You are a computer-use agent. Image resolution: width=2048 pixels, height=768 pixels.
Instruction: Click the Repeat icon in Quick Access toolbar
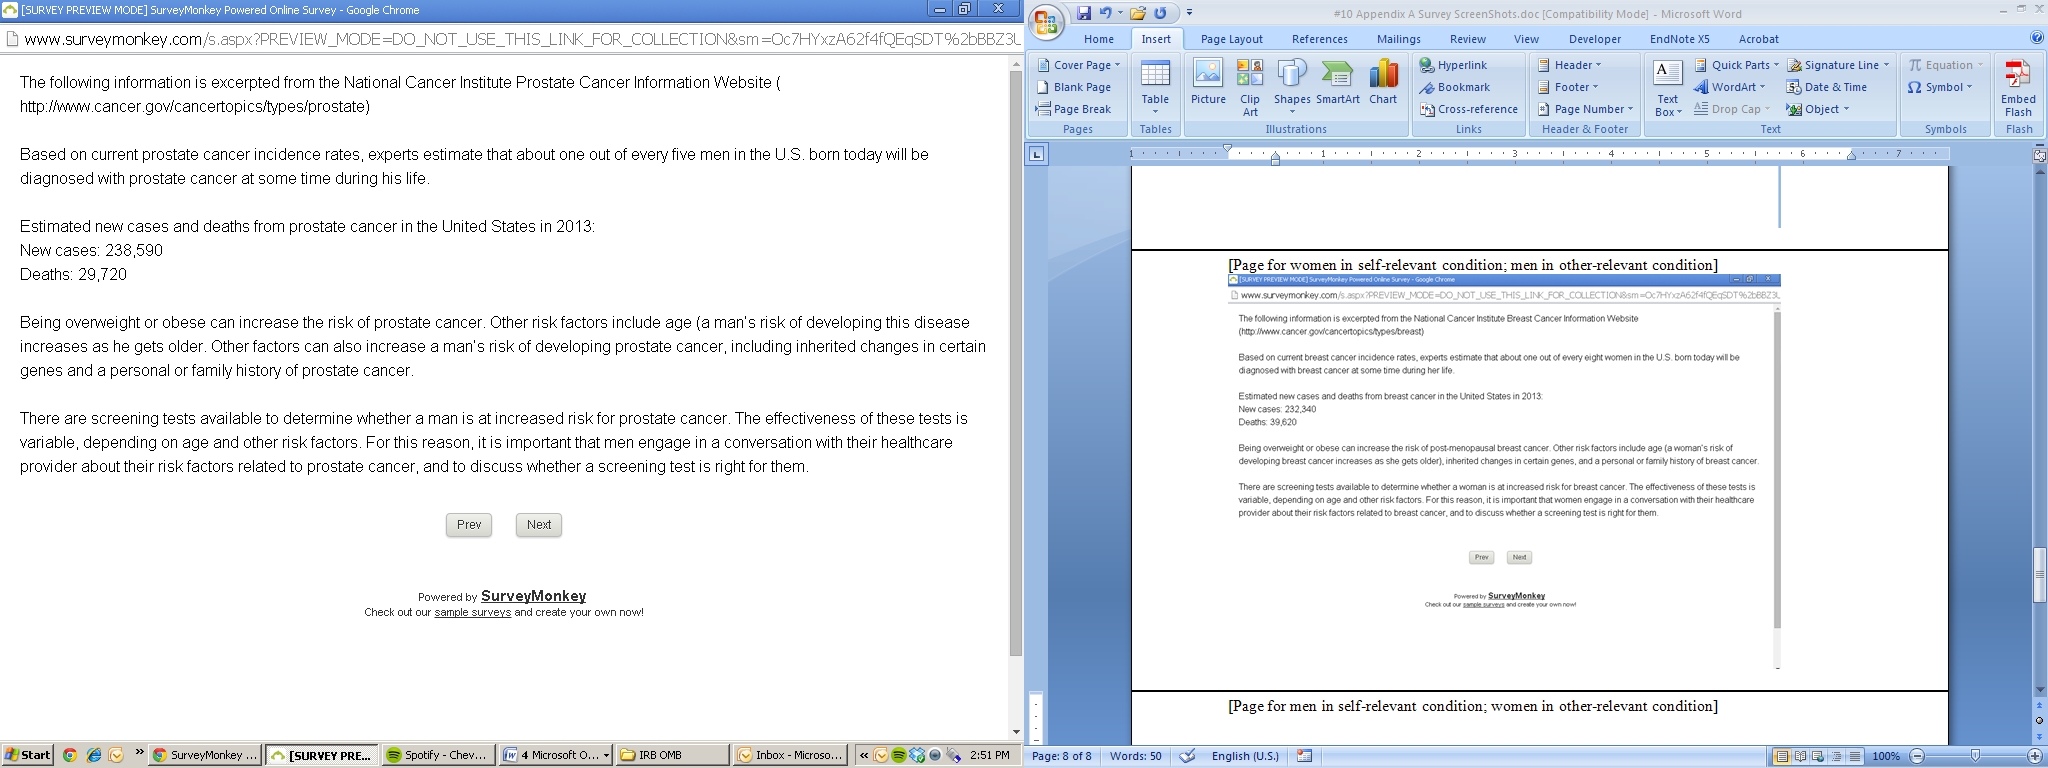1160,13
